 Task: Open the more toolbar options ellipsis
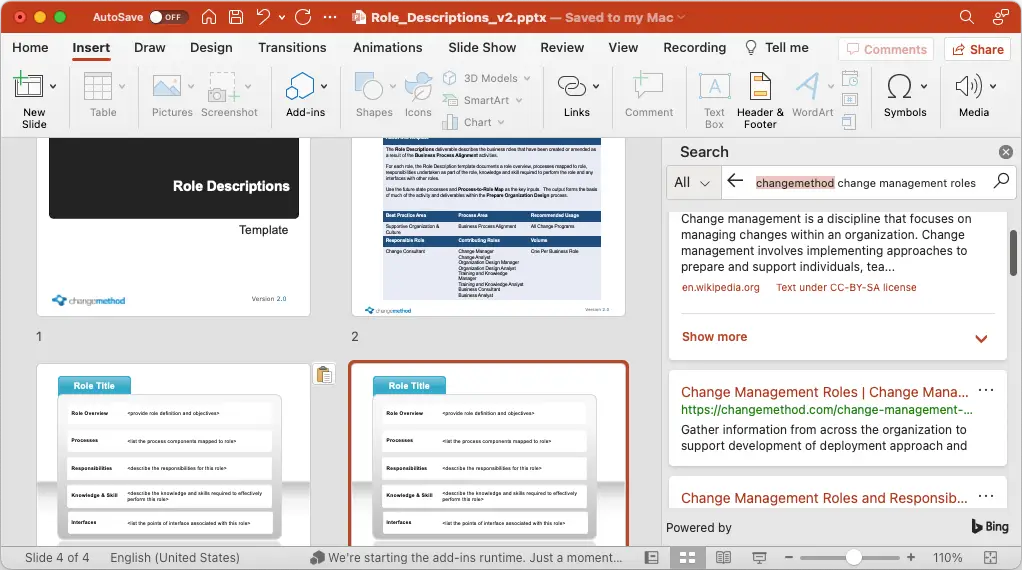330,17
